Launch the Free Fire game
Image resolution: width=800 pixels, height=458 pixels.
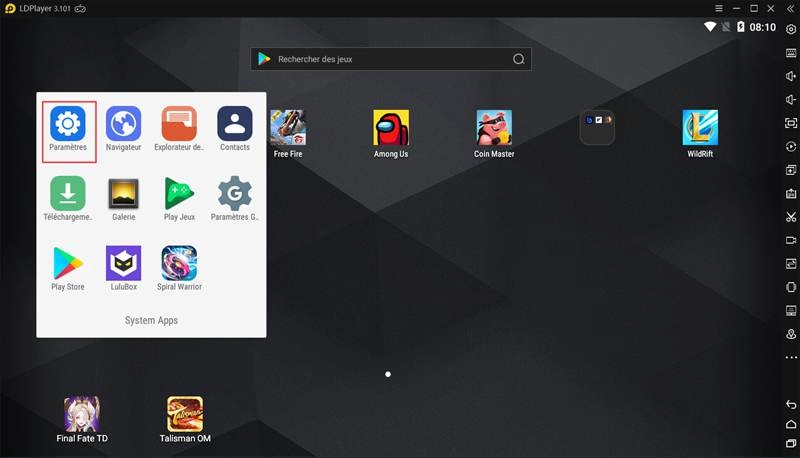coord(288,128)
